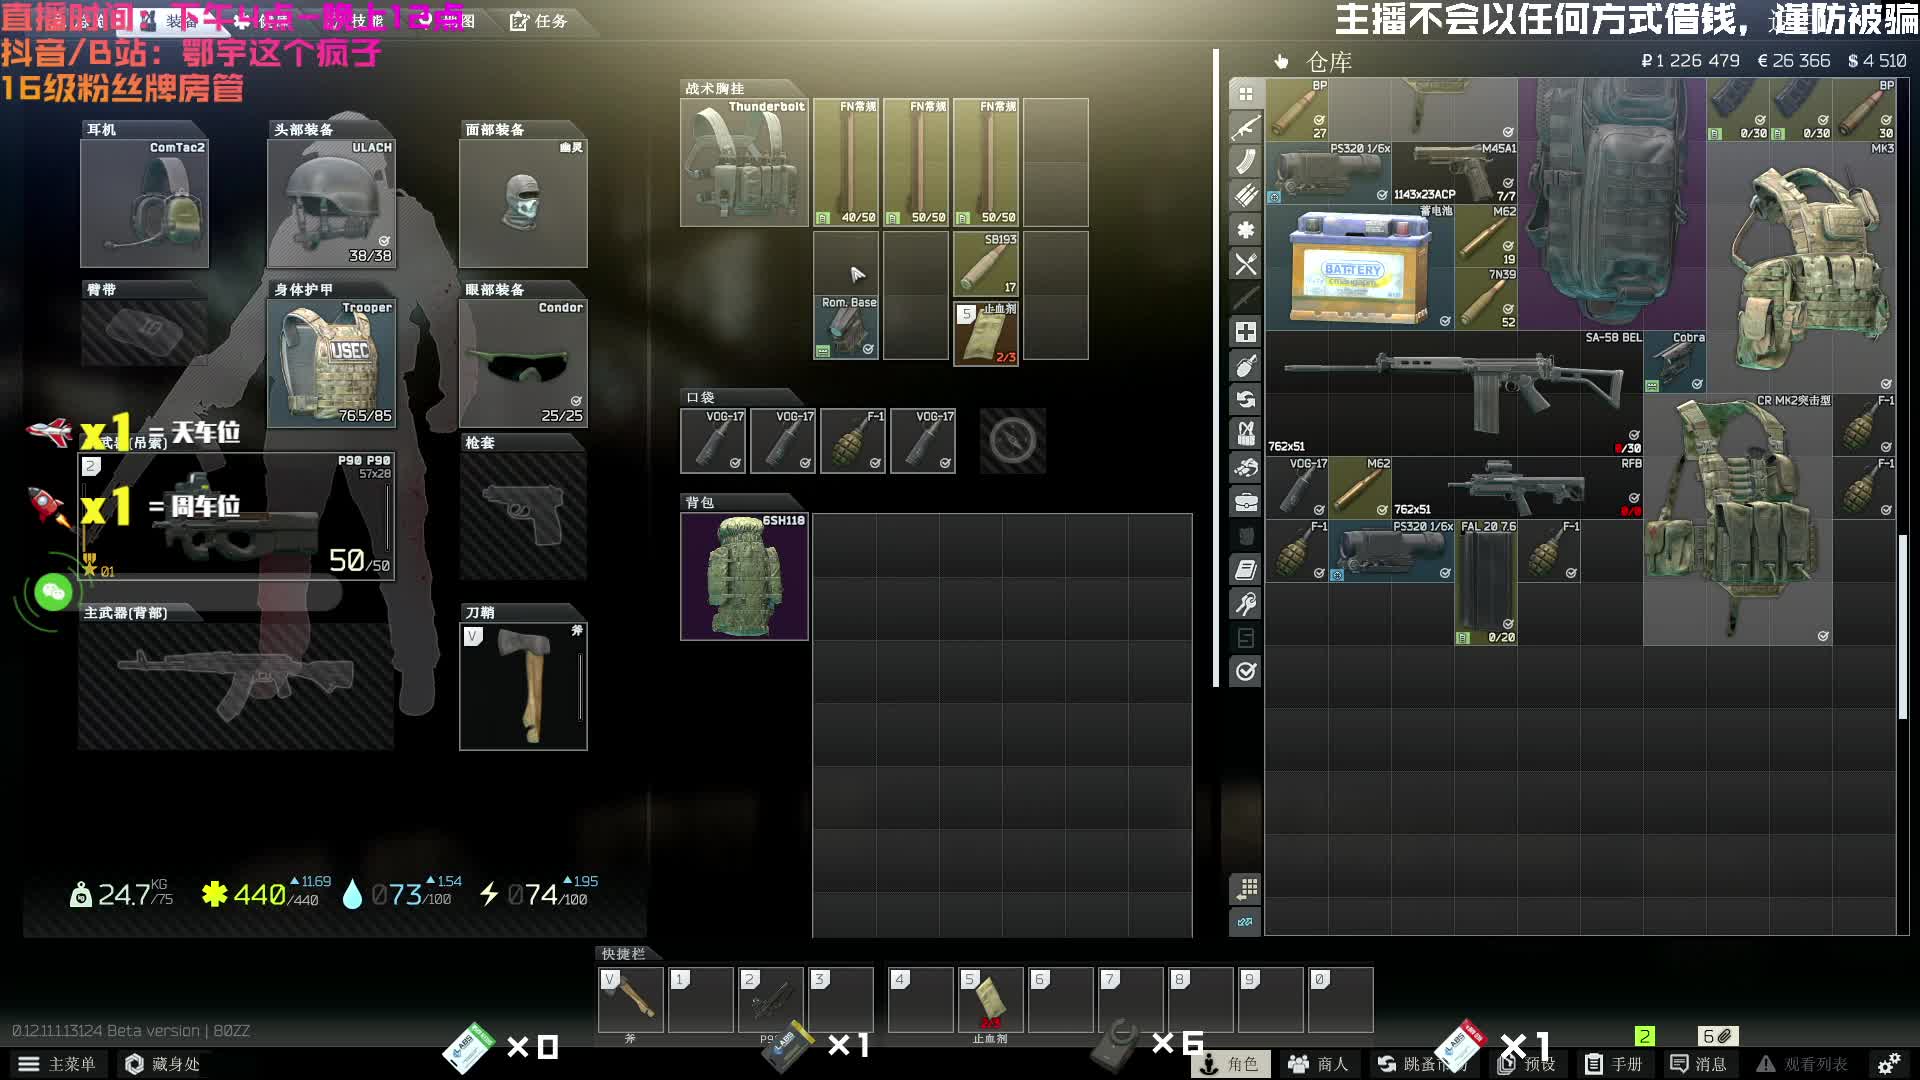Open the 预设 (Presets) button

coord(1527,1064)
